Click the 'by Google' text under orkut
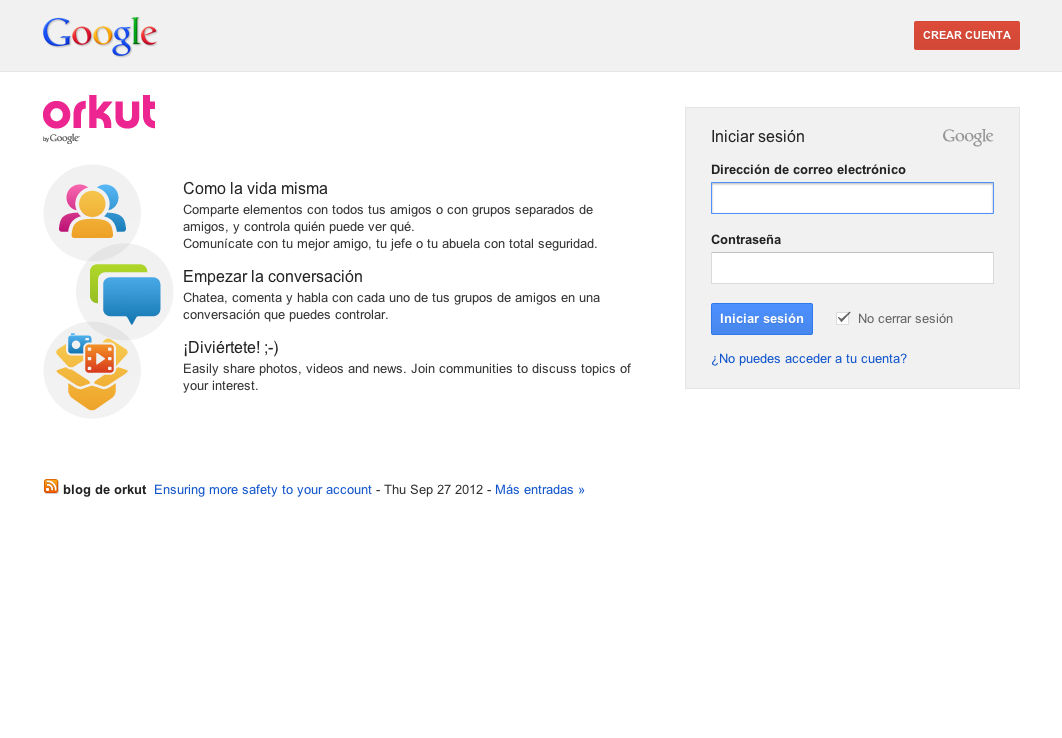1062x738 pixels. (x=61, y=139)
